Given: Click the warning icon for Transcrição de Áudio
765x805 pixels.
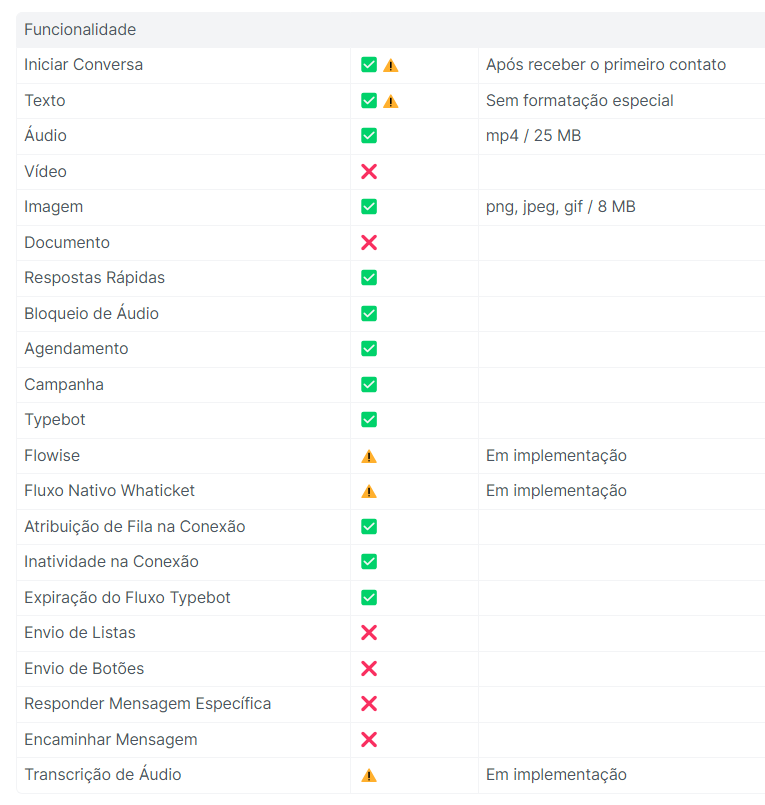Looking at the screenshot, I should click(x=369, y=775).
